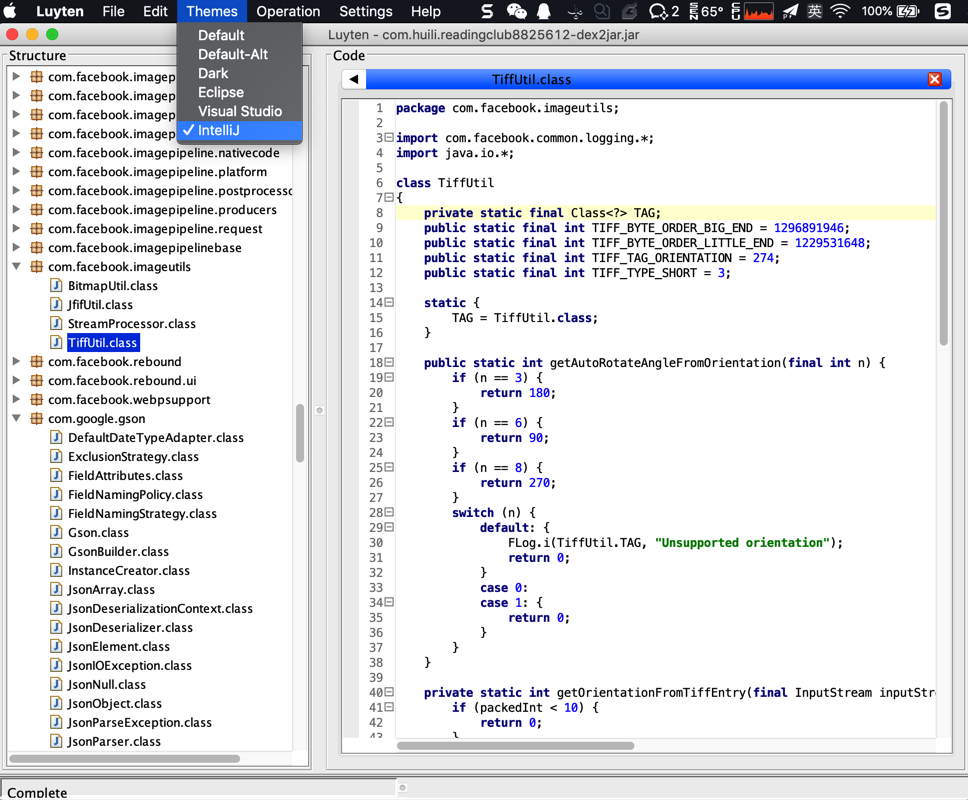Click the battery status icon

click(908, 11)
